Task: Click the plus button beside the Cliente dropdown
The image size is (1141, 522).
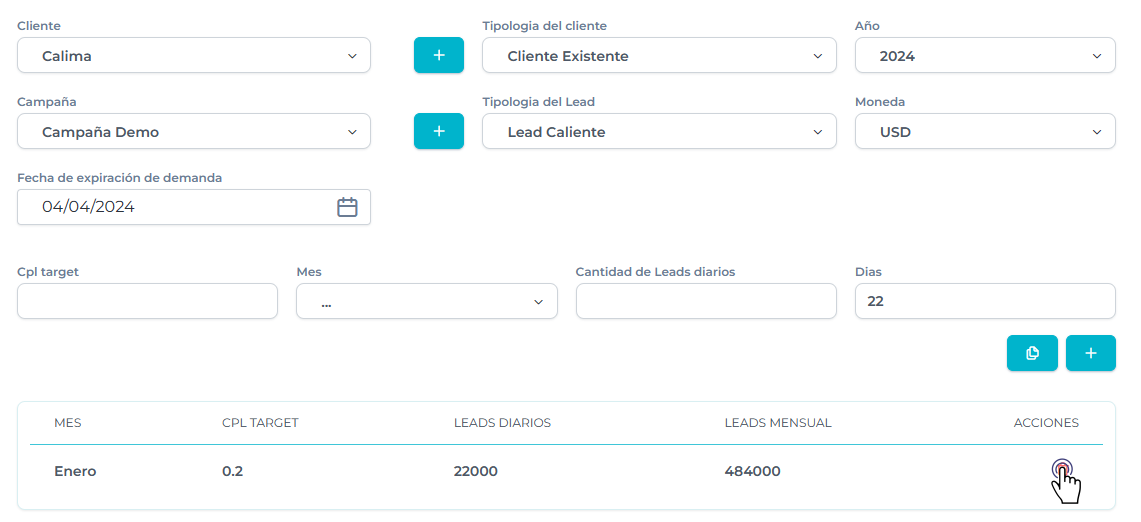Action: (x=439, y=55)
